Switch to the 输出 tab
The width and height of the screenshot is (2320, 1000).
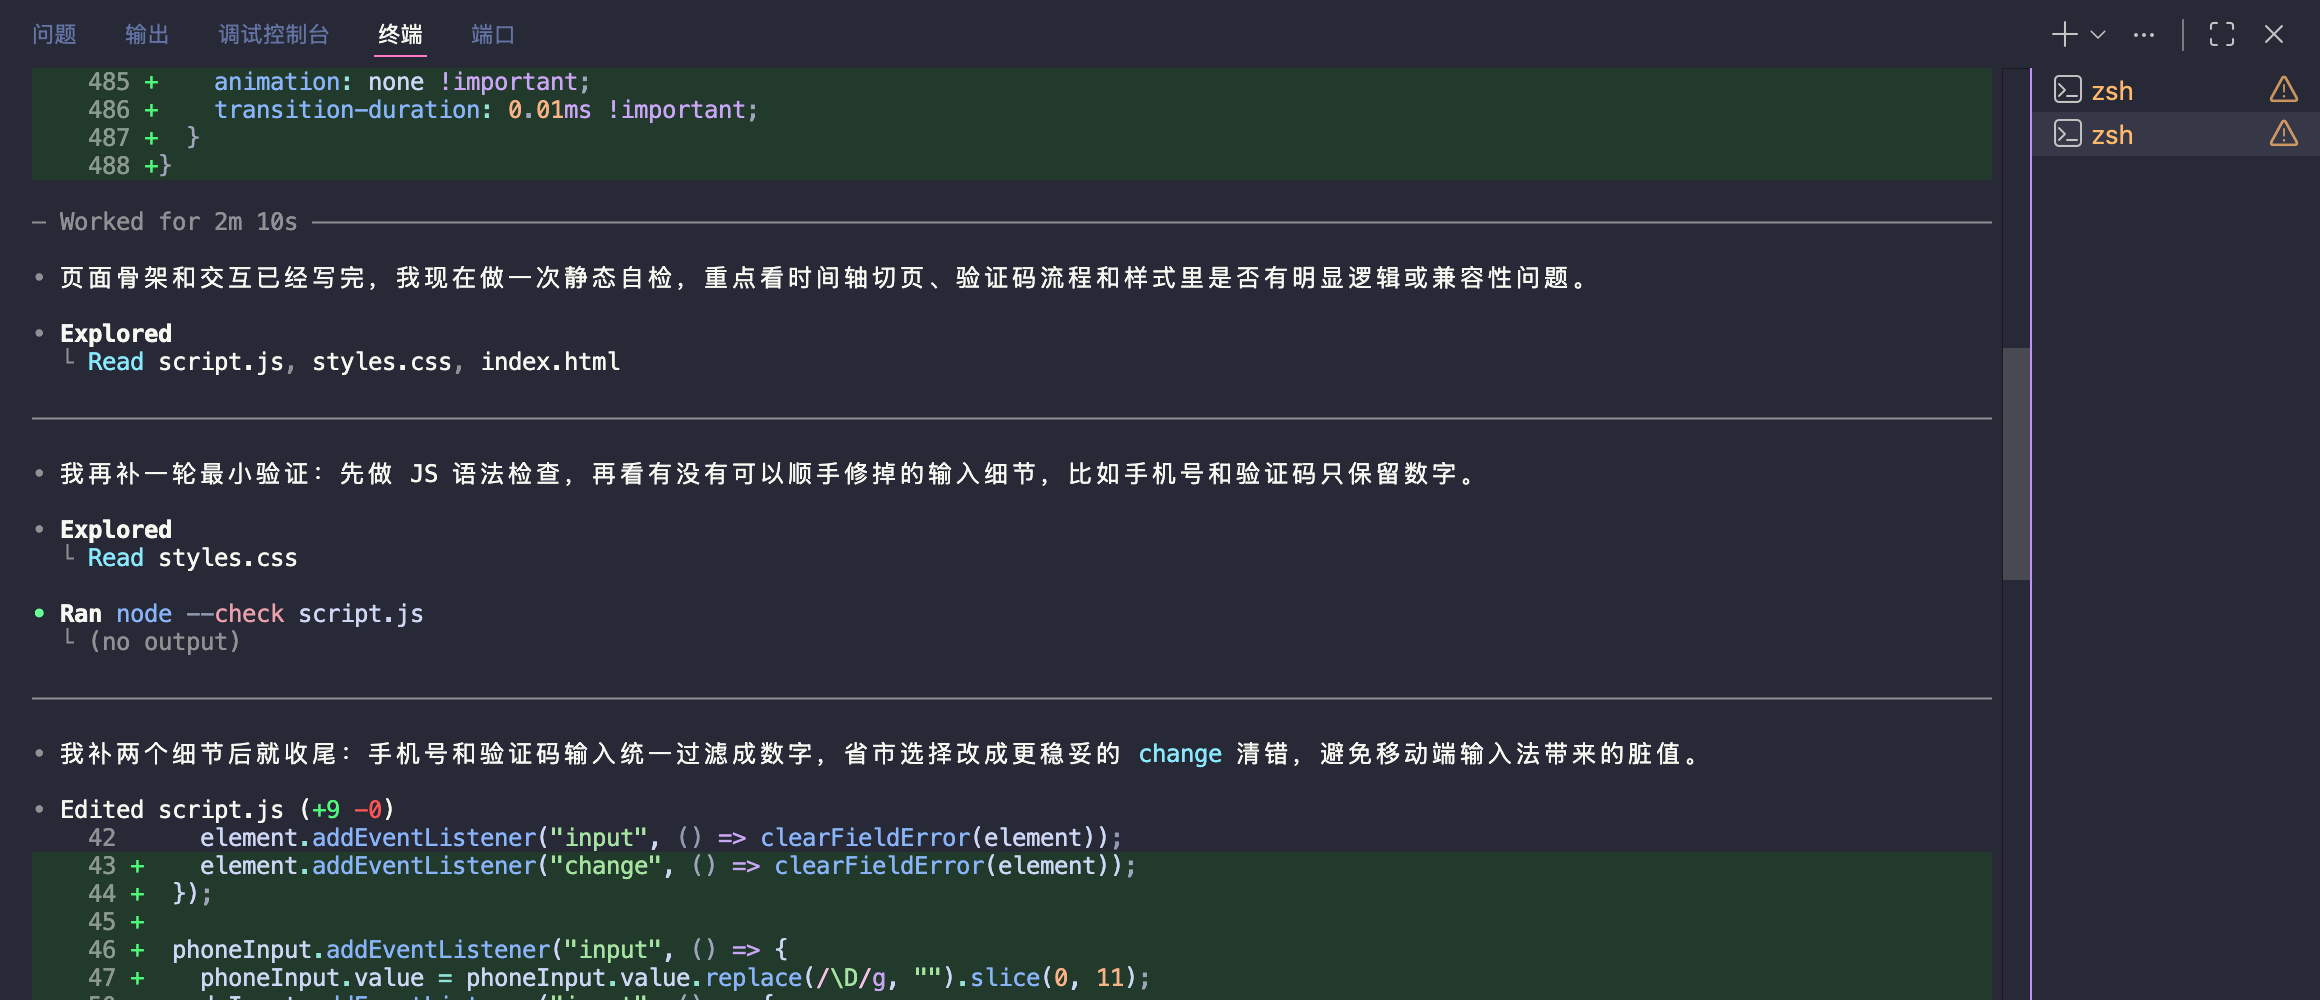pos(146,34)
